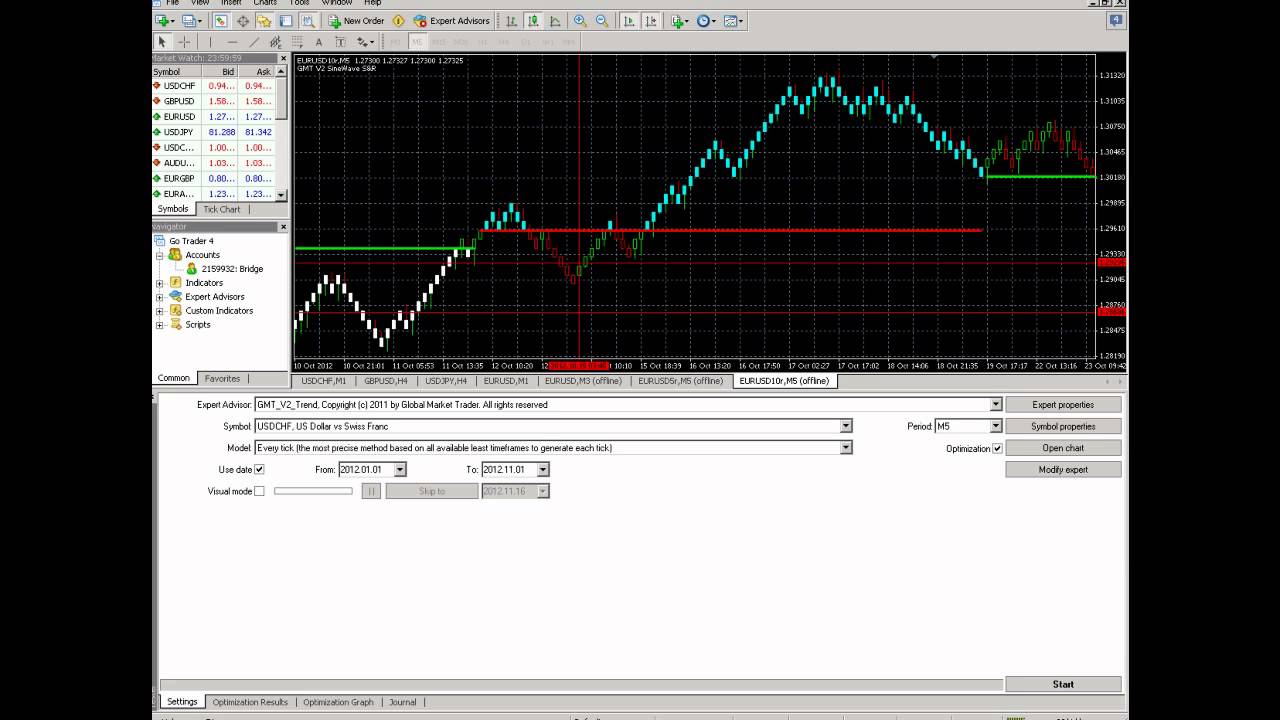Select the trendline drawing tool
The image size is (1280, 720).
pos(254,42)
